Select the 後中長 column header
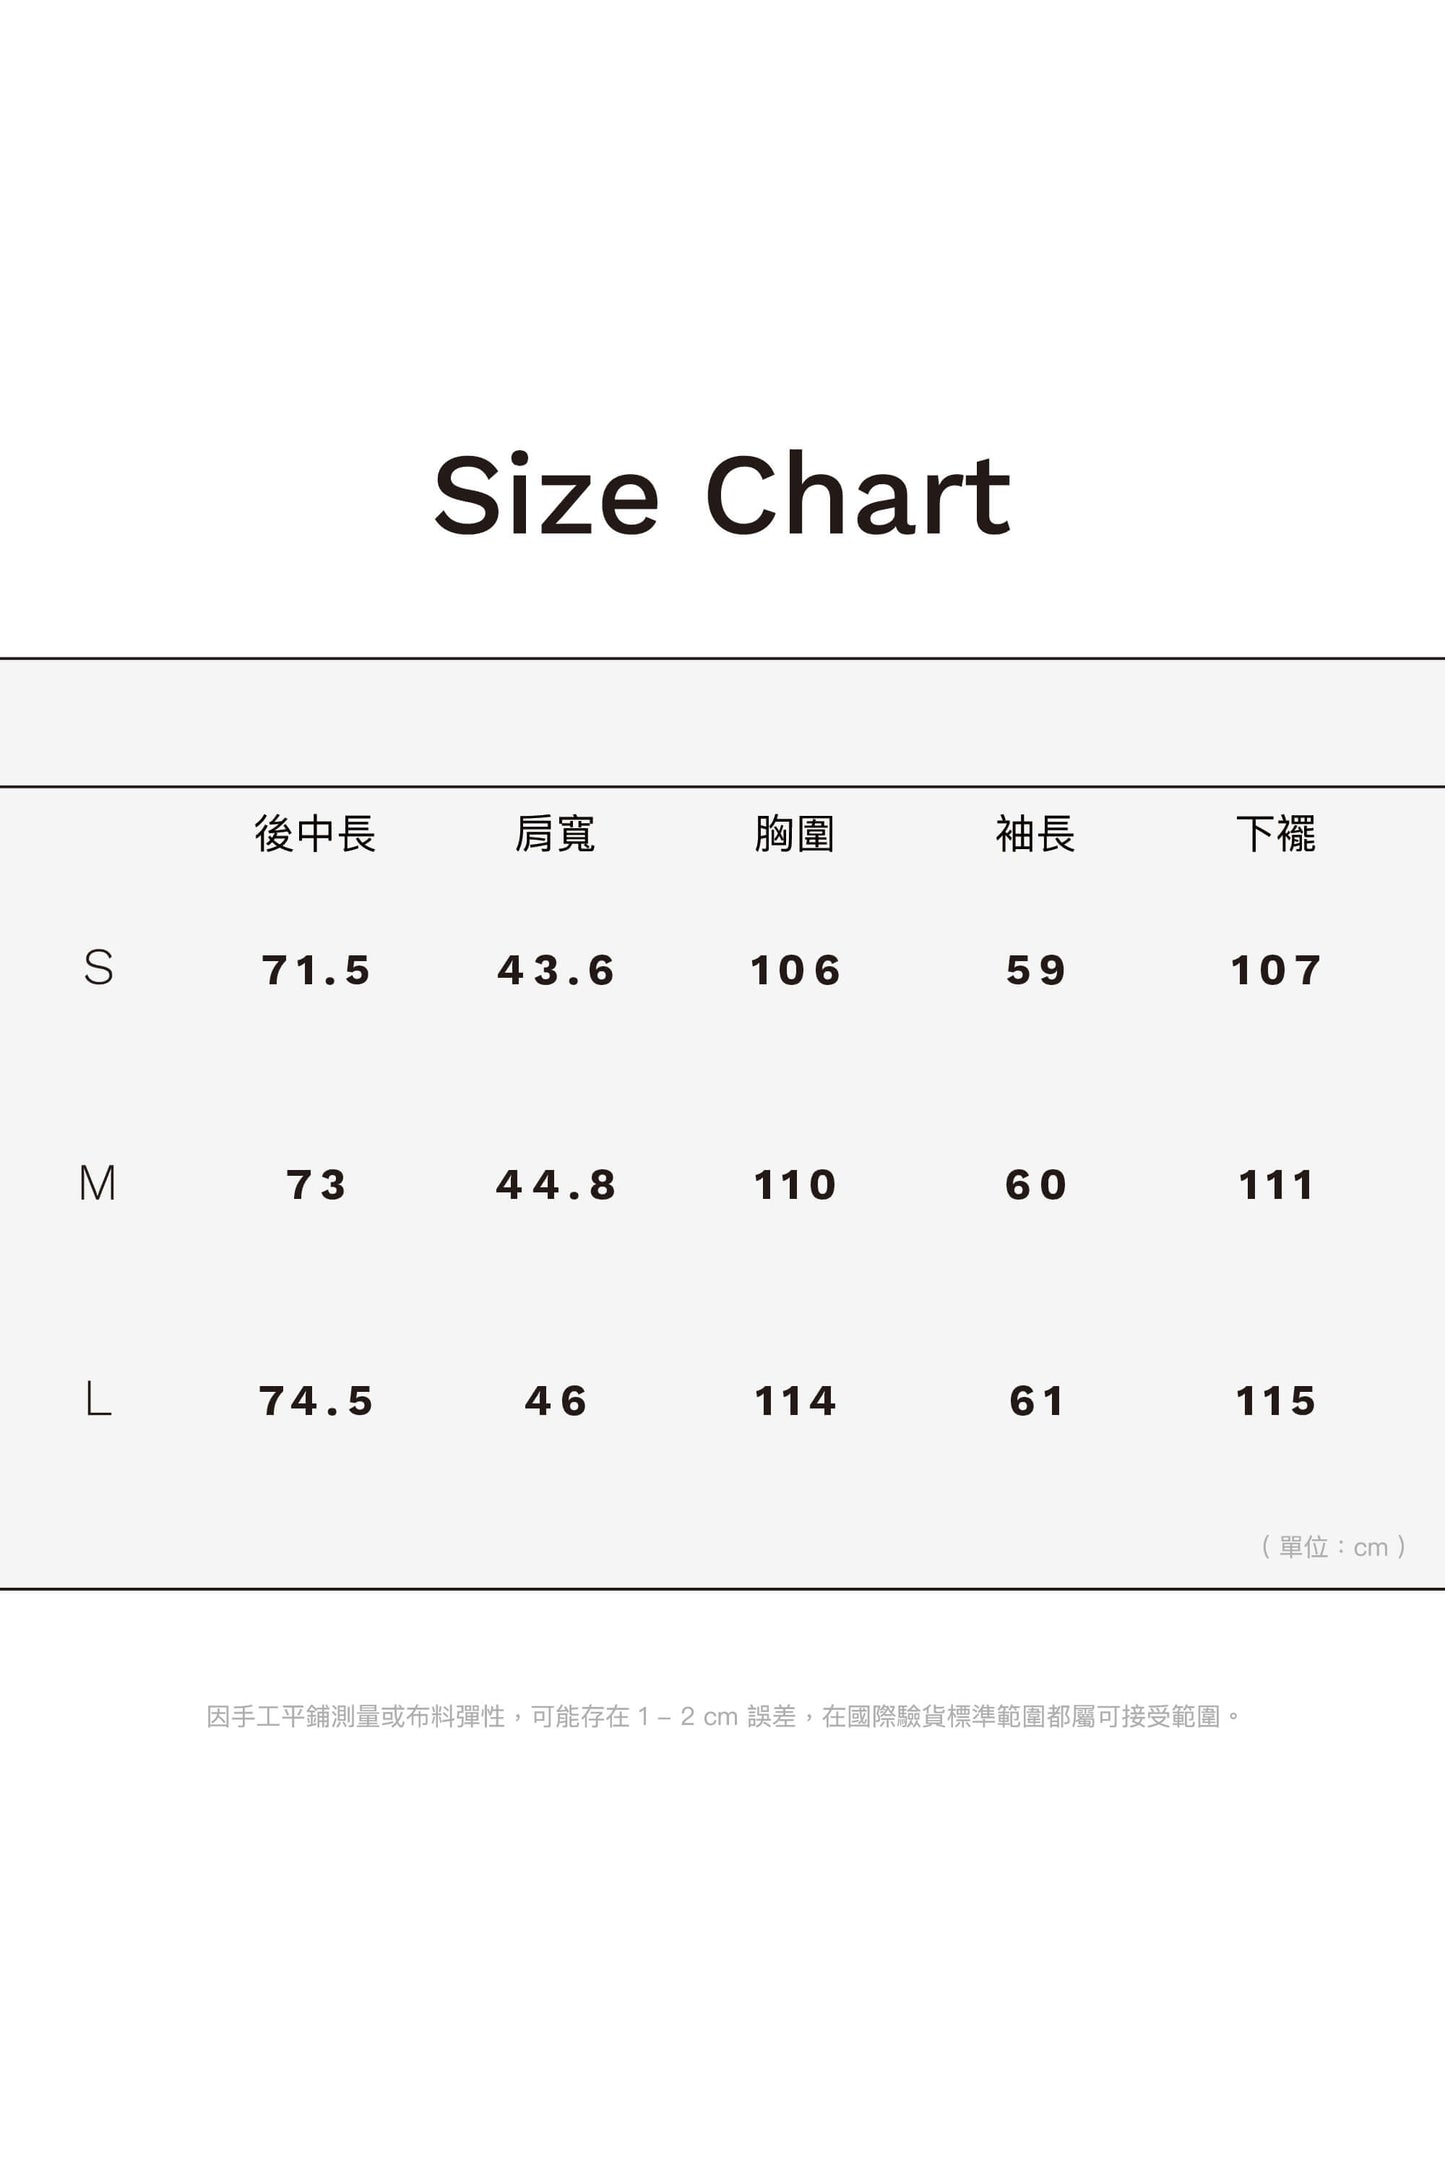Screen dimensions: 1445x2168 315,833
